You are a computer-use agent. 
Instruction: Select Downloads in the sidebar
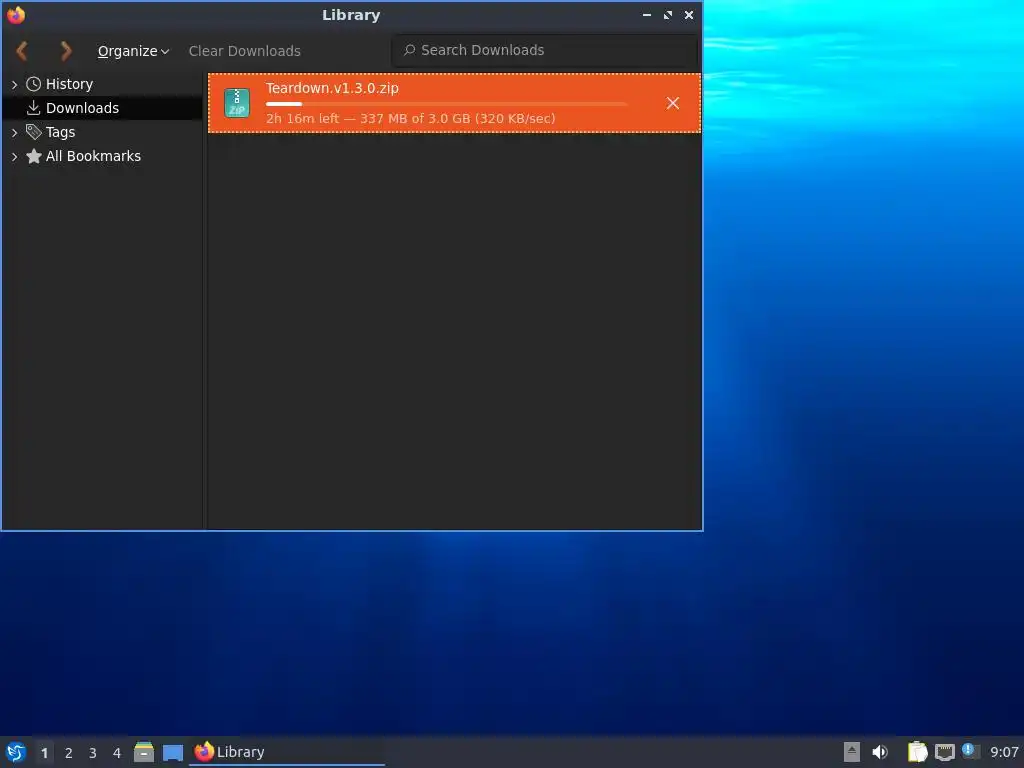(82, 108)
